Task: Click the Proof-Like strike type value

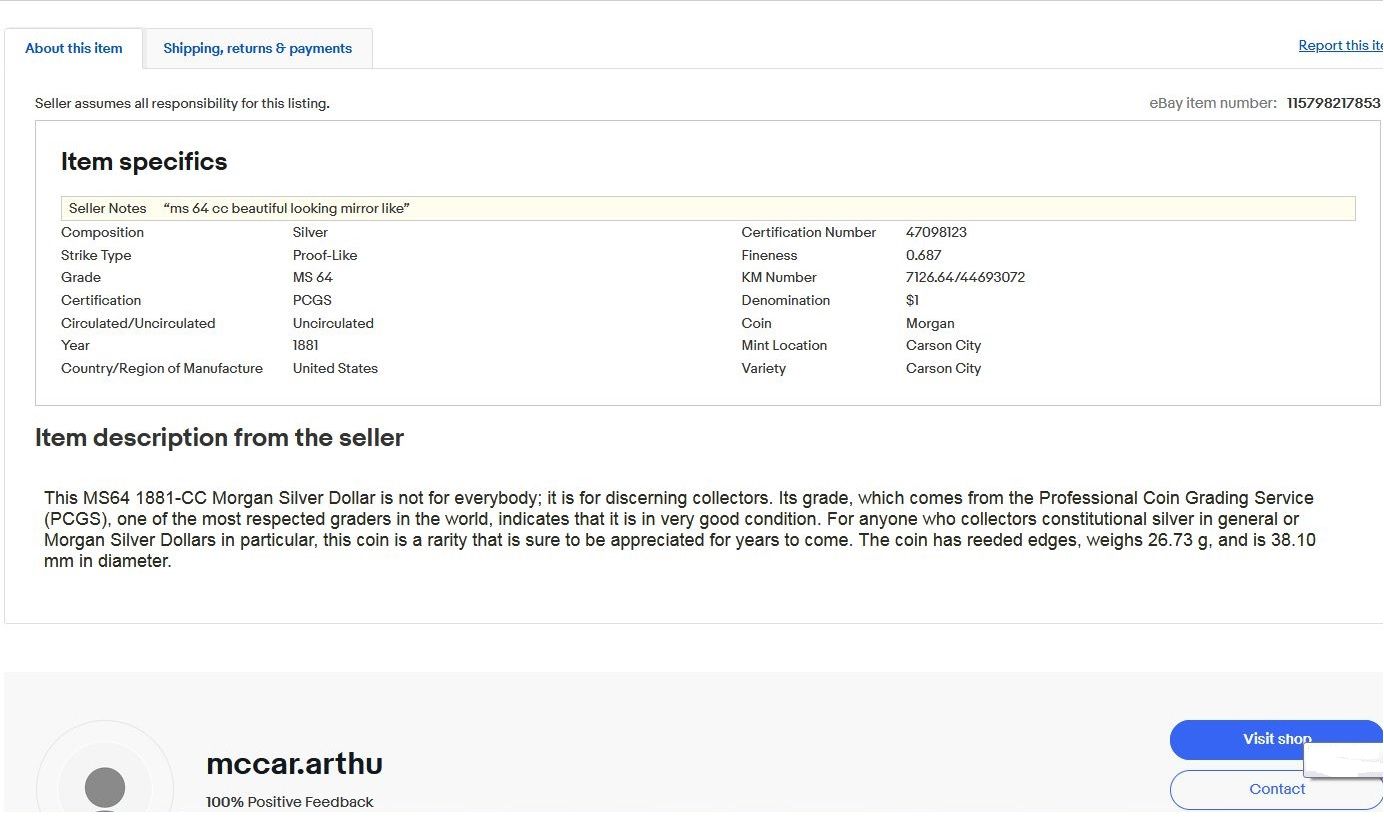Action: [x=324, y=255]
